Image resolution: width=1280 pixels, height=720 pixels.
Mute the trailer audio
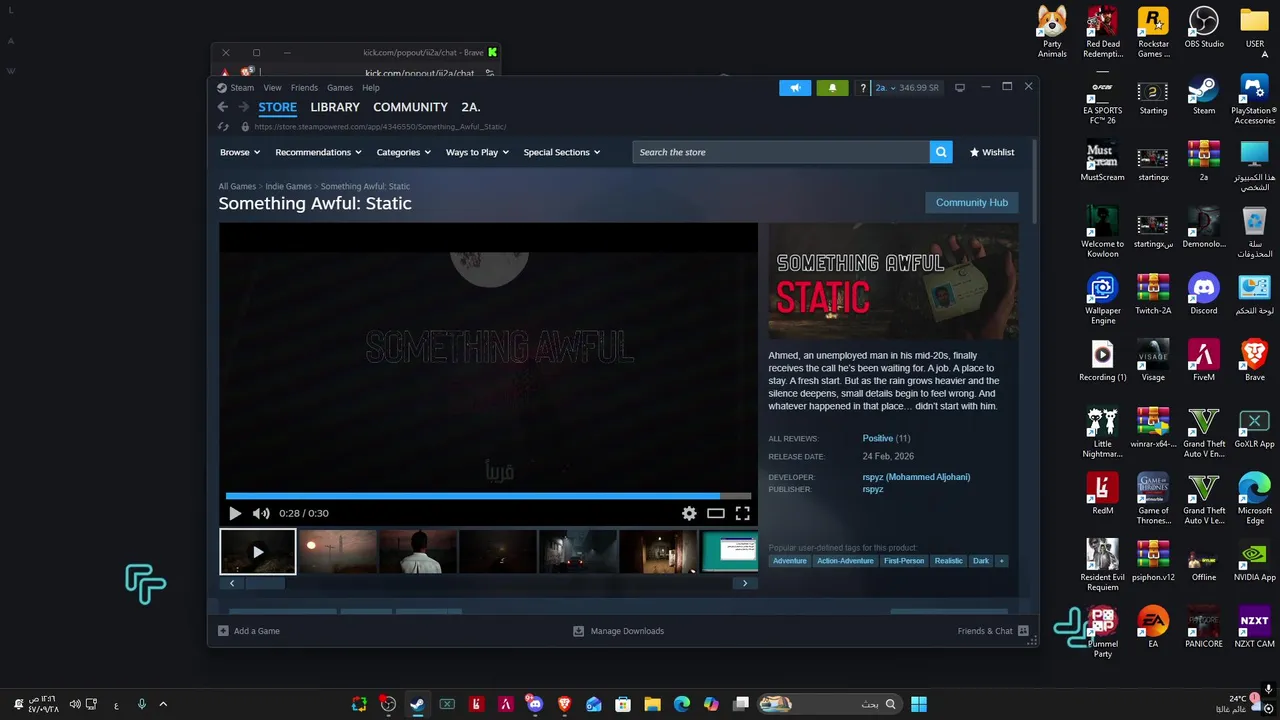point(261,513)
